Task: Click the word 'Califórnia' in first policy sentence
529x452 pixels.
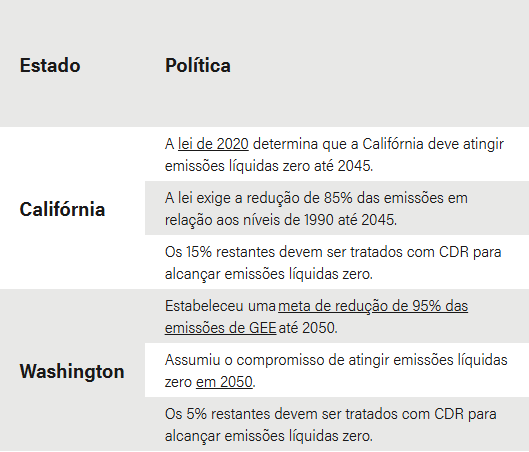Action: click(393, 144)
